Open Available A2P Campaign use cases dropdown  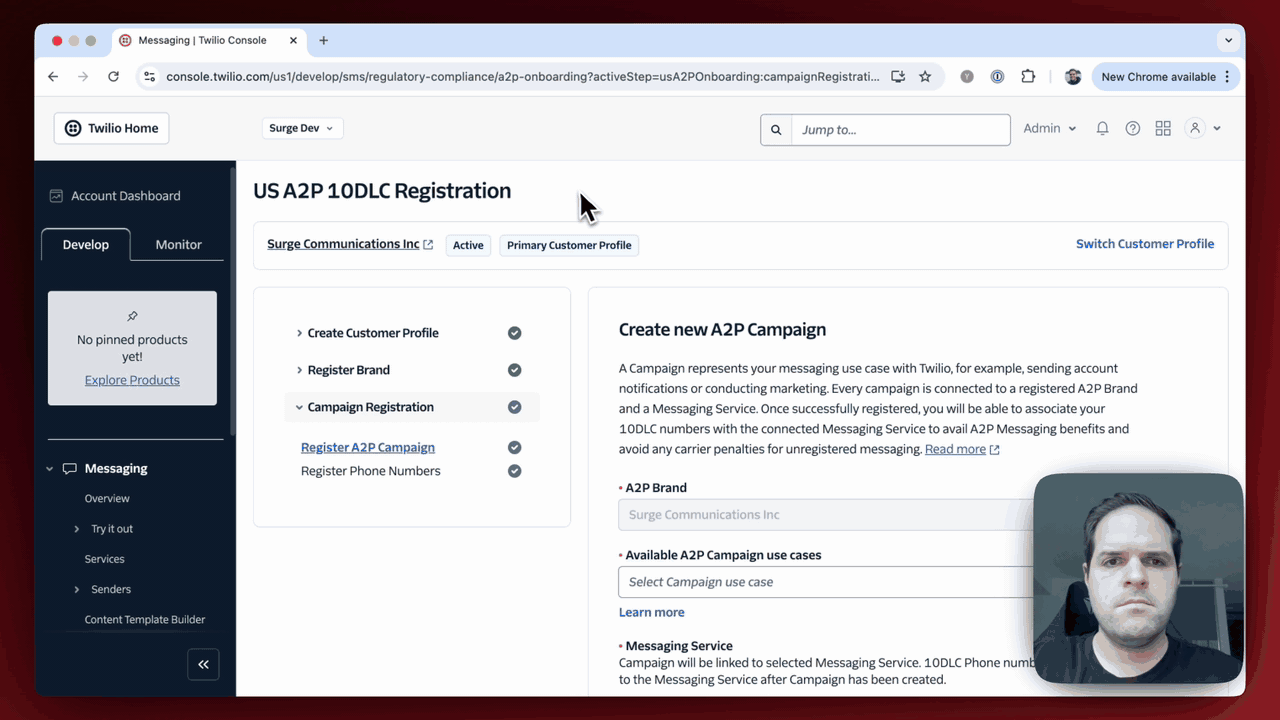tap(825, 582)
